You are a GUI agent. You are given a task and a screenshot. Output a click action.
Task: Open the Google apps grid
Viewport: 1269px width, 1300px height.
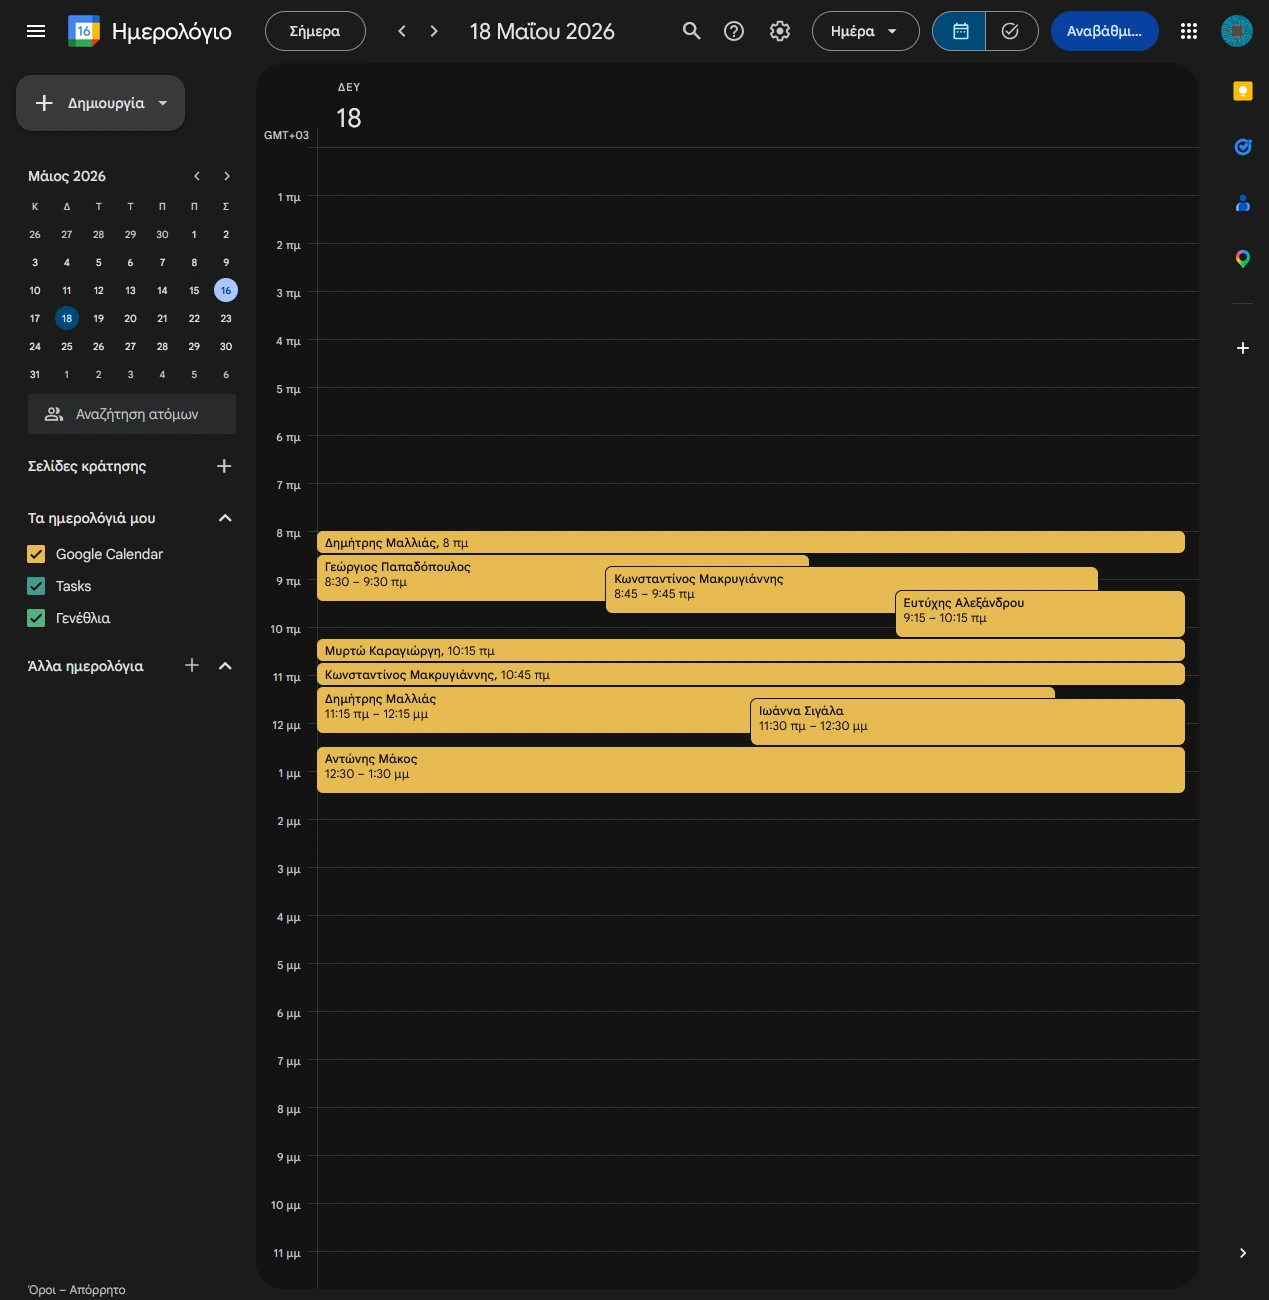pyautogui.click(x=1189, y=31)
